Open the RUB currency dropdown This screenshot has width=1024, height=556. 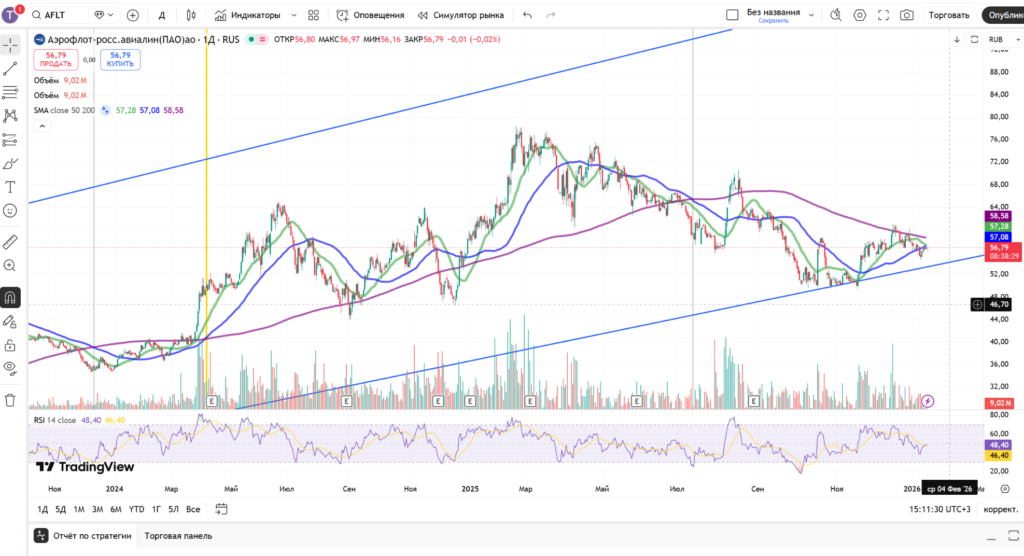pos(1004,40)
